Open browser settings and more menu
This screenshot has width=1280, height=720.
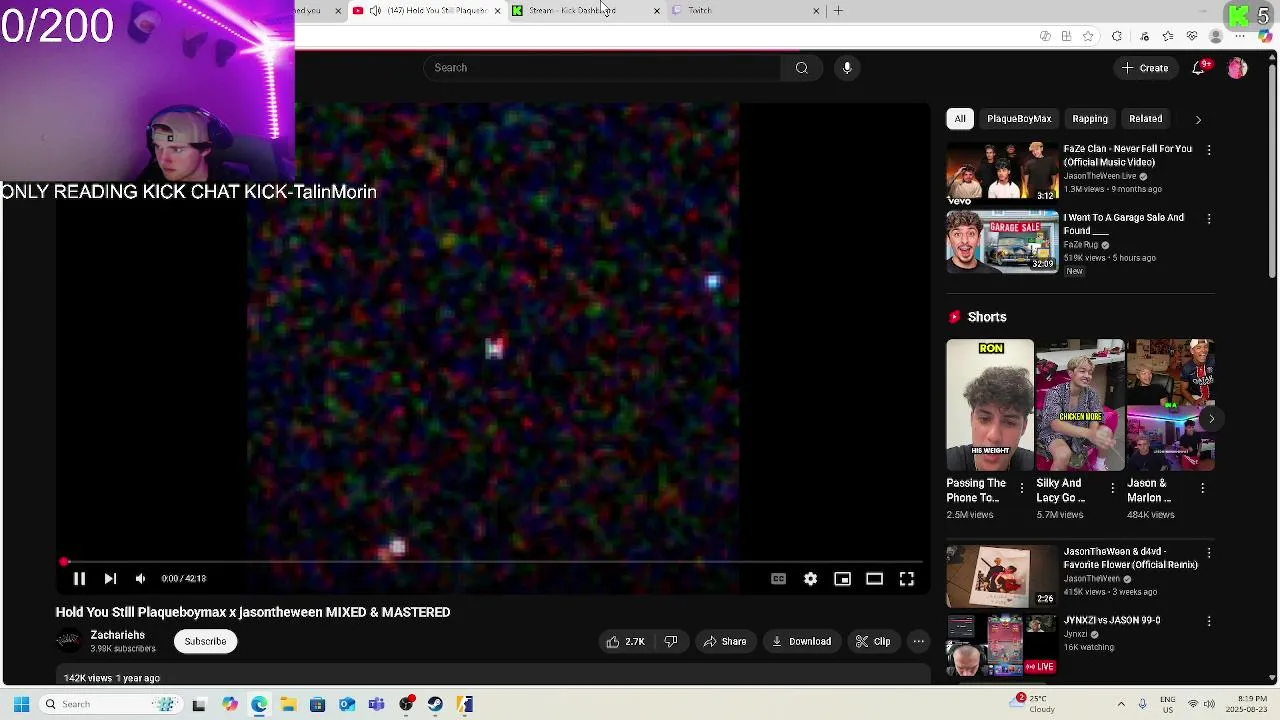[x=1240, y=36]
